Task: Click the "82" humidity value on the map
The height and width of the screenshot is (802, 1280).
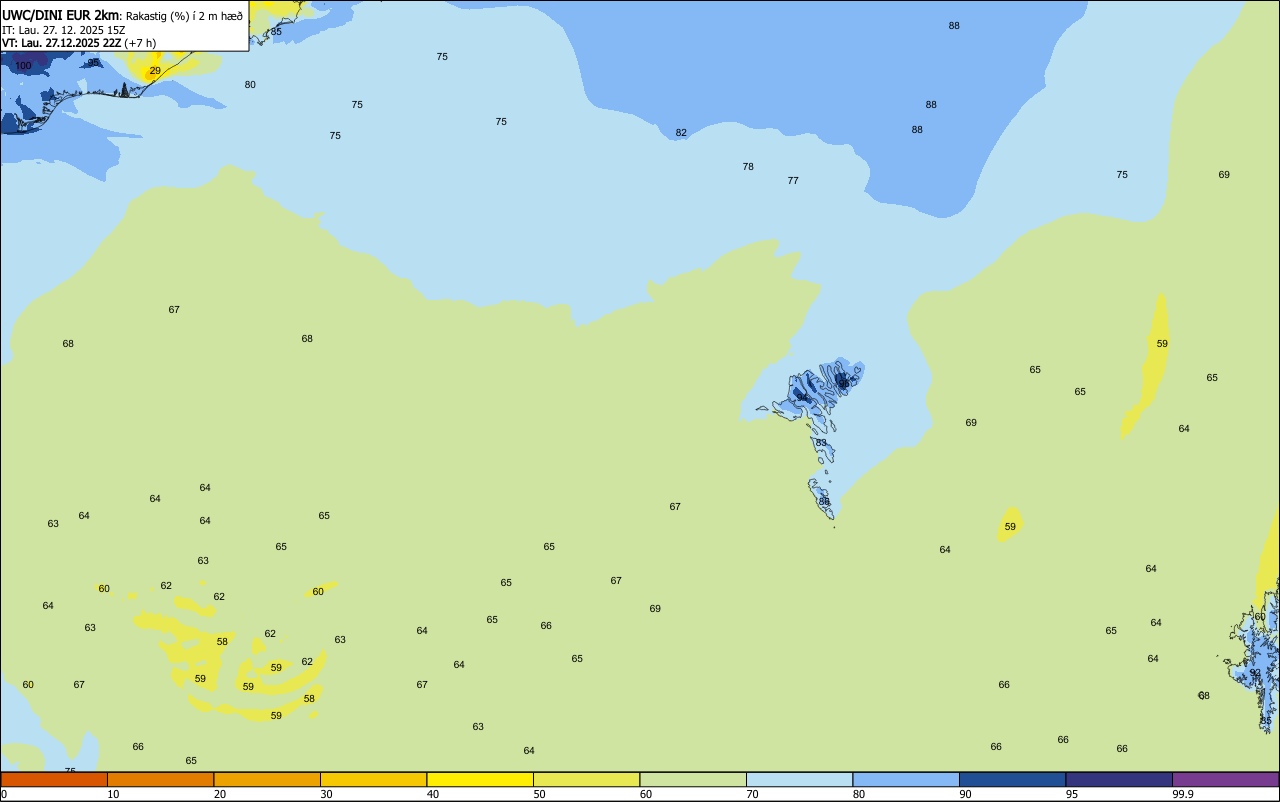Action: 681,133
